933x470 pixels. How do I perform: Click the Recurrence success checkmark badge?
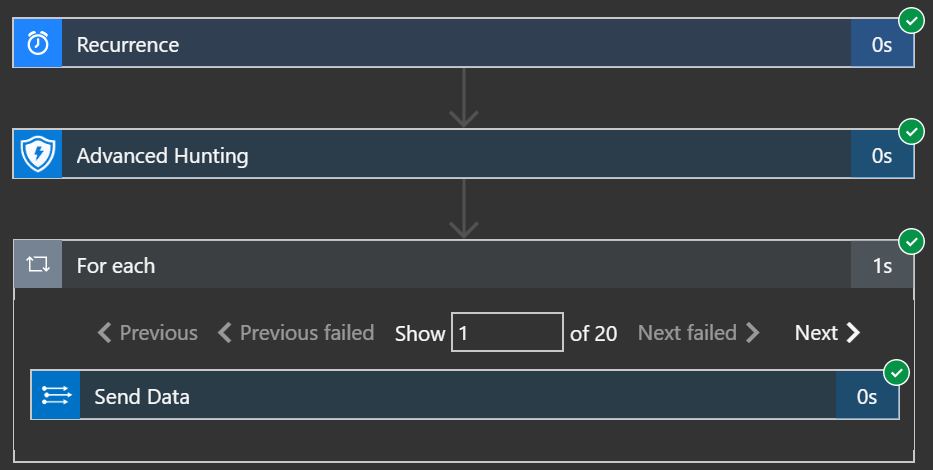pyautogui.click(x=911, y=20)
